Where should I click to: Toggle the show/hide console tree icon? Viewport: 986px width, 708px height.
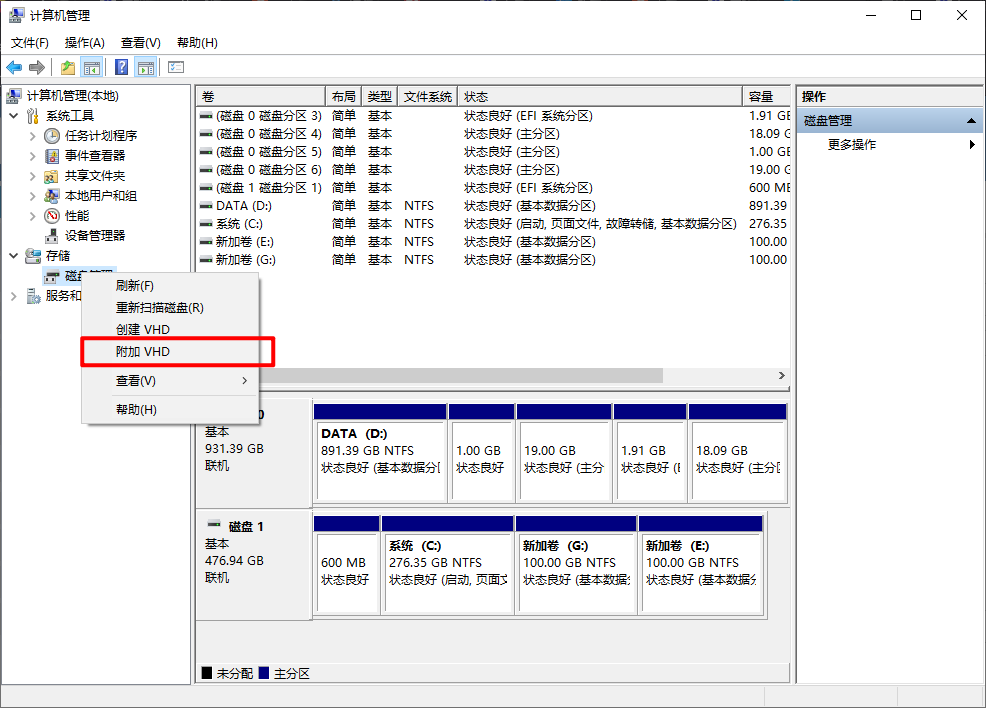point(92,67)
